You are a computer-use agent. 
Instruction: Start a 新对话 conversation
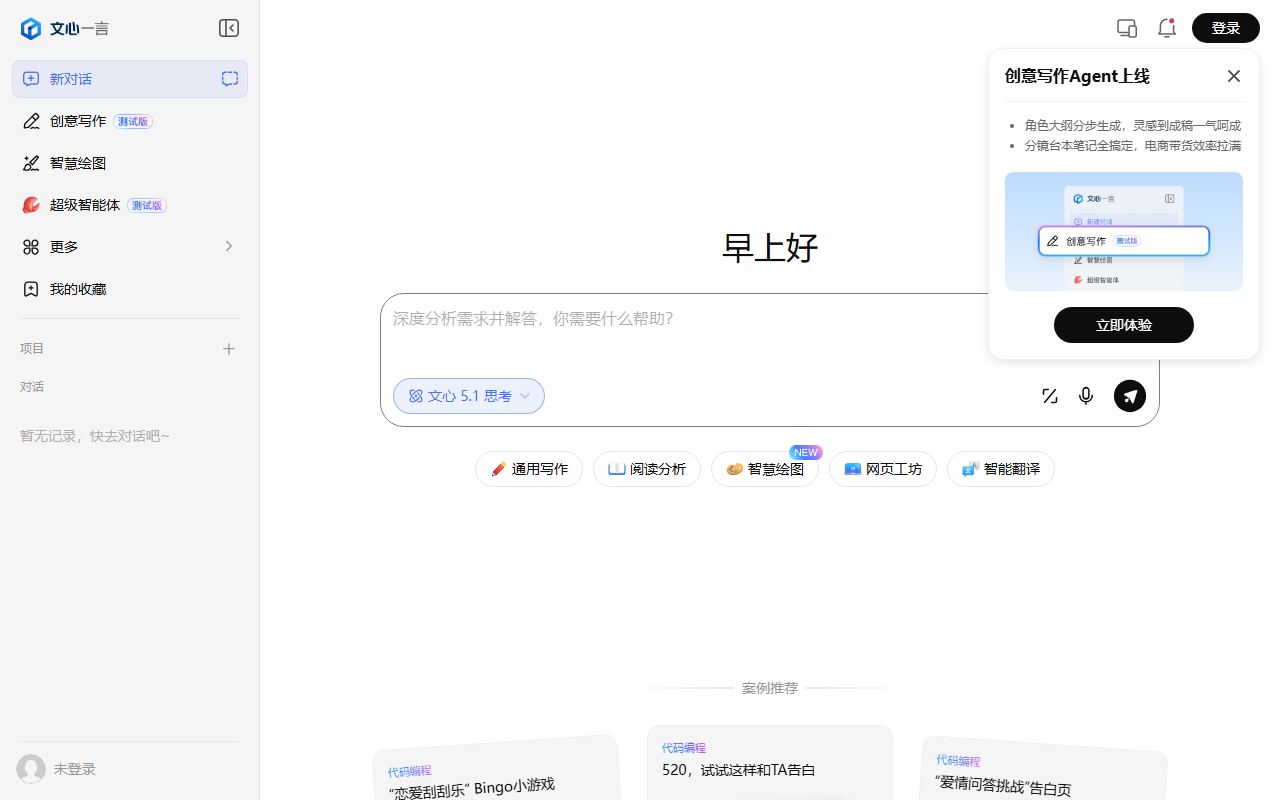(130, 79)
